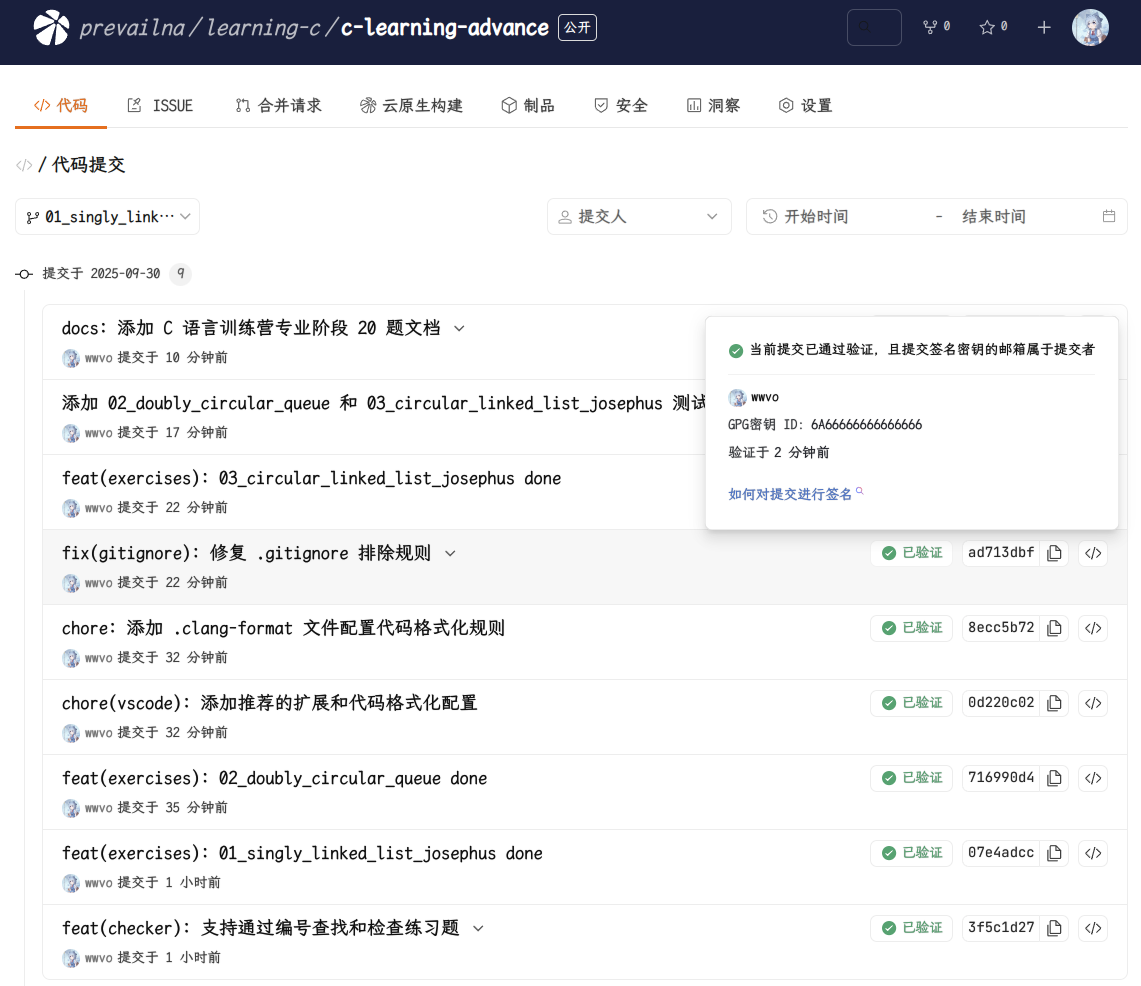Image resolution: width=1141 pixels, height=986 pixels.
Task: Click the 代码提交 breadcrumb code icon
Action: coord(23,165)
